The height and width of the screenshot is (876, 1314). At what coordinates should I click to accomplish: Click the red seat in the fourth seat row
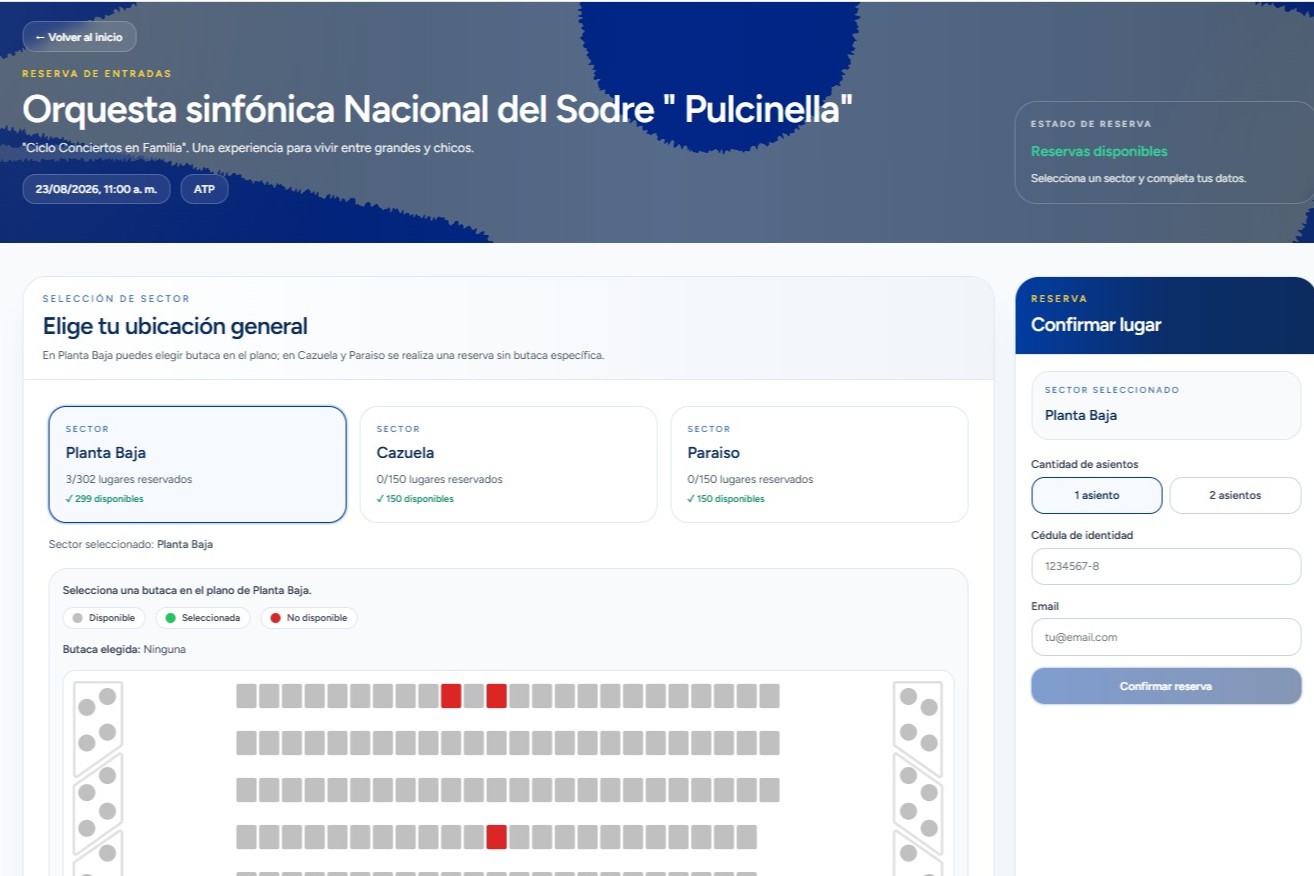(x=496, y=837)
